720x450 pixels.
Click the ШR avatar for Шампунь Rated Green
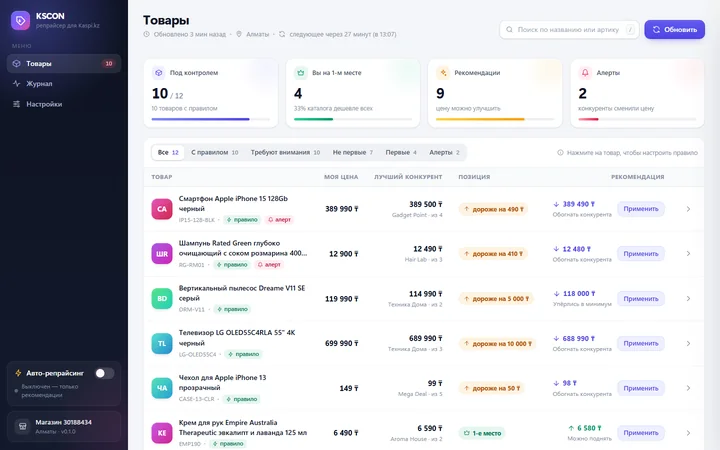[x=162, y=254]
